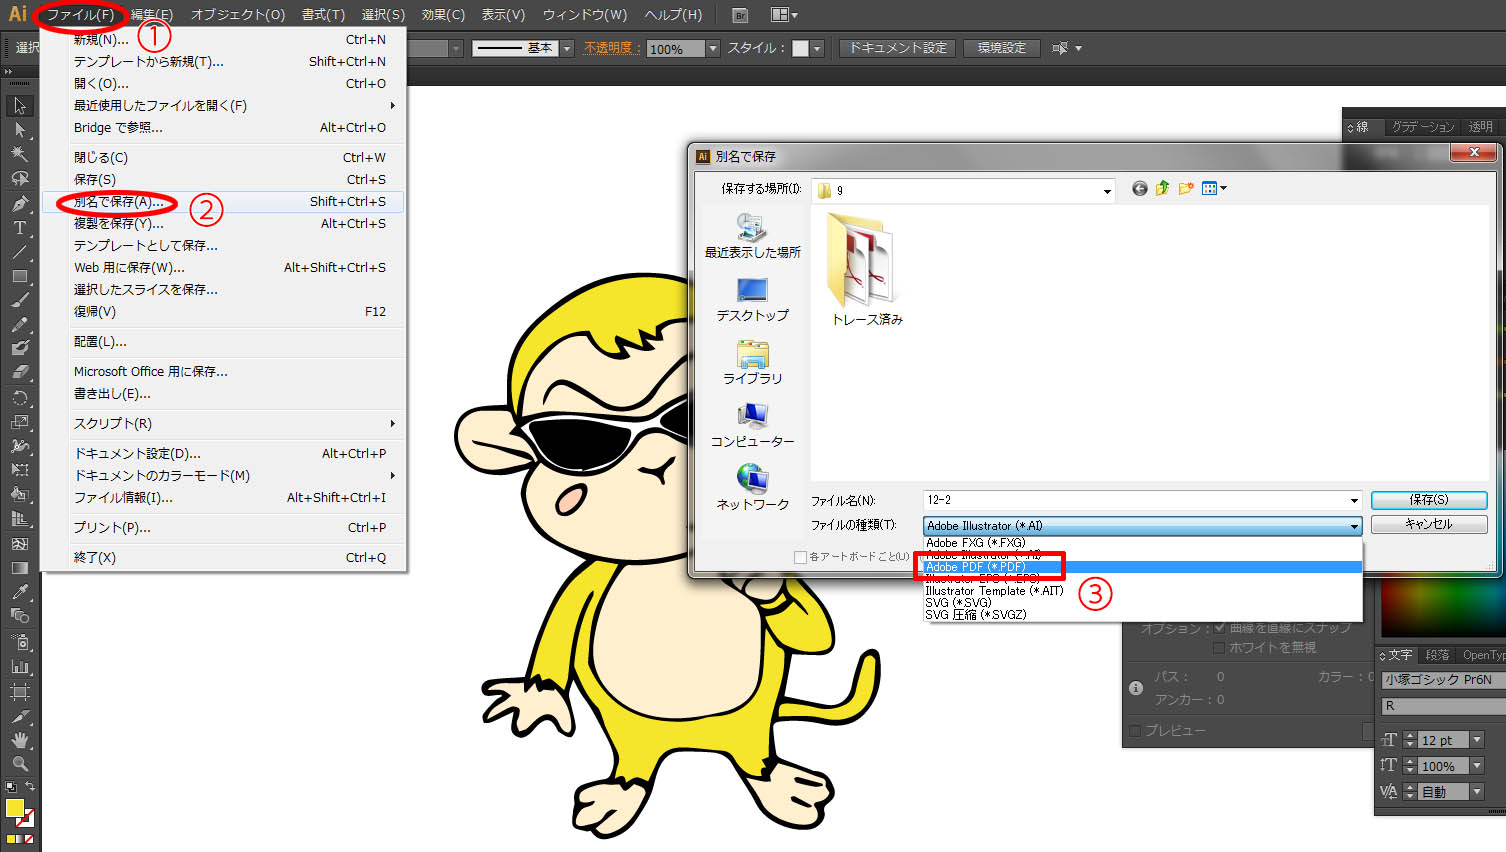Select Adobe PDF (*.PDF) file type
1506x852 pixels.
[x=1142, y=567]
